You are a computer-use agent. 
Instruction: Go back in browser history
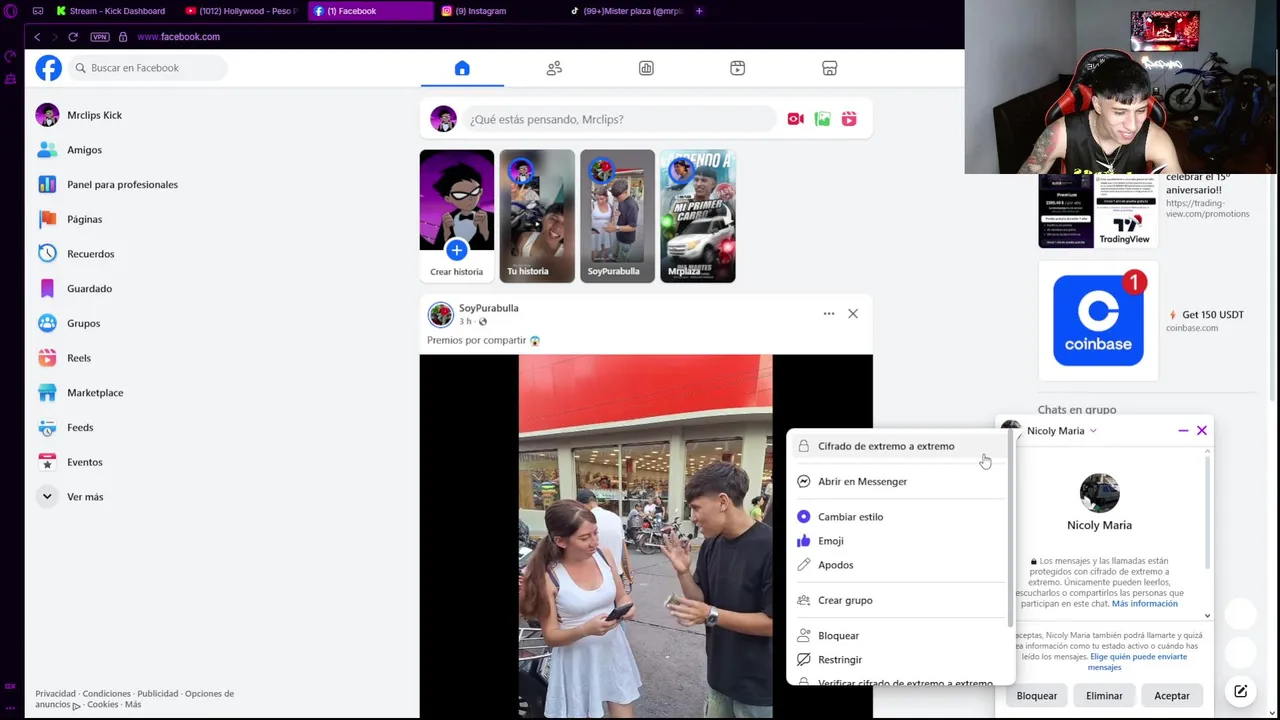click(x=37, y=37)
